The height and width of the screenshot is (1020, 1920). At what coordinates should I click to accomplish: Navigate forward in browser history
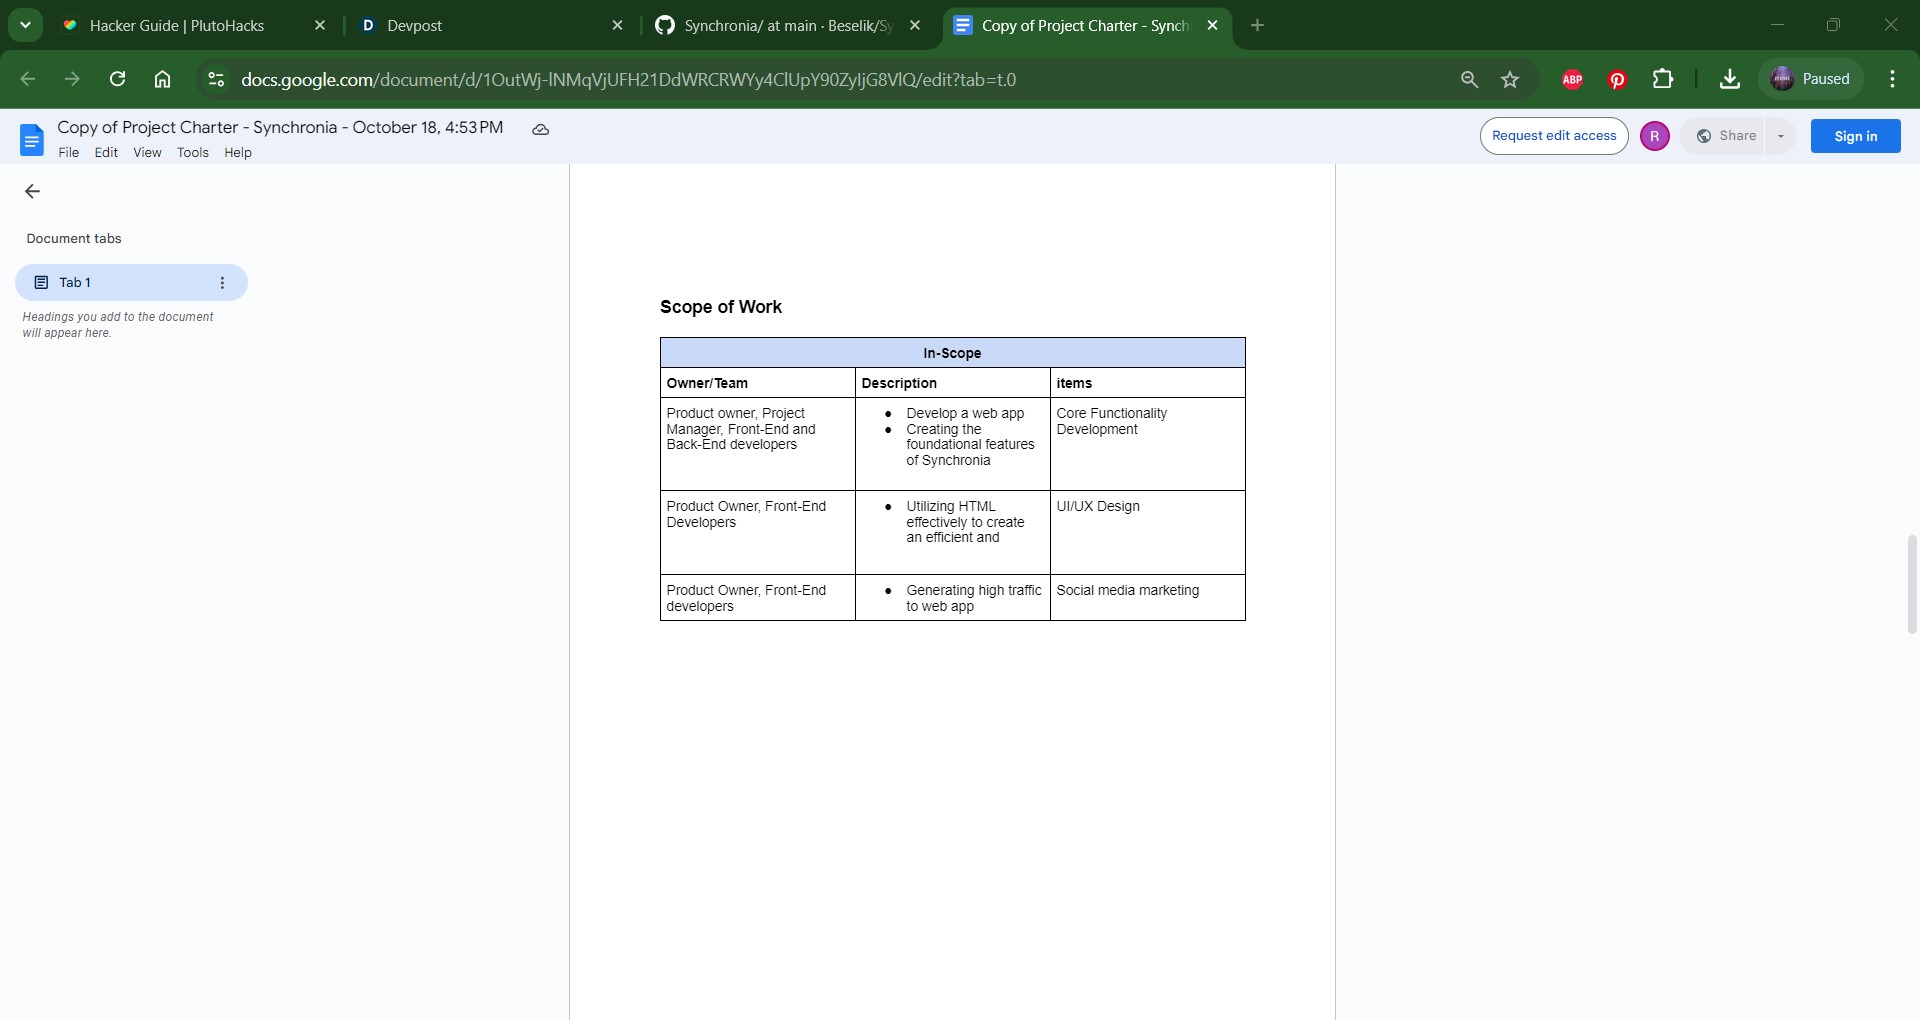[x=72, y=79]
